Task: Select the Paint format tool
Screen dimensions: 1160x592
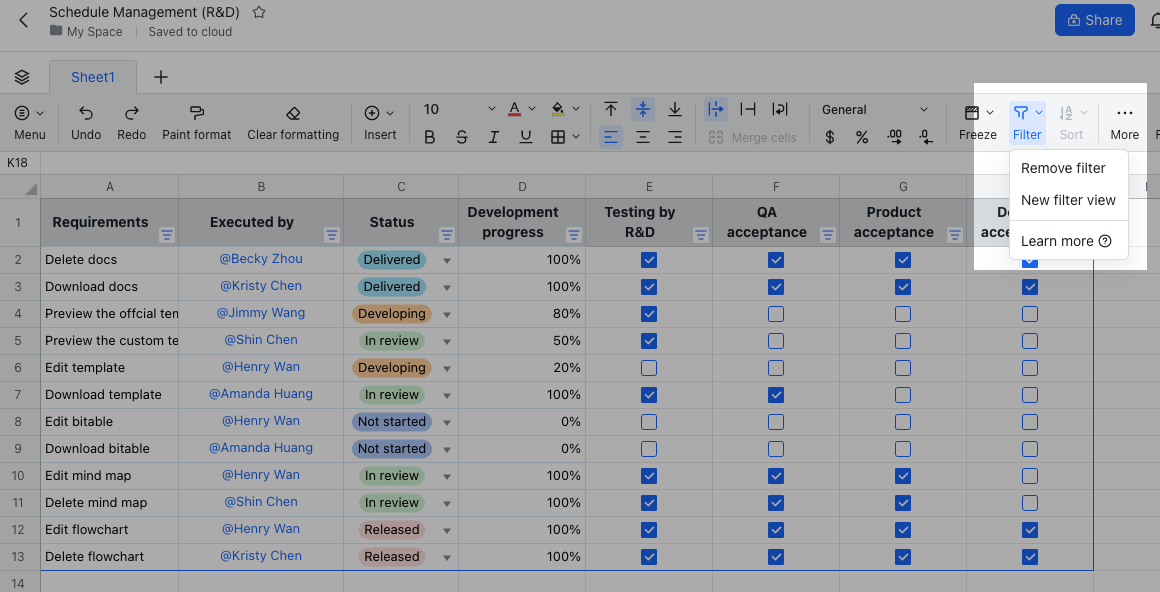Action: (196, 113)
